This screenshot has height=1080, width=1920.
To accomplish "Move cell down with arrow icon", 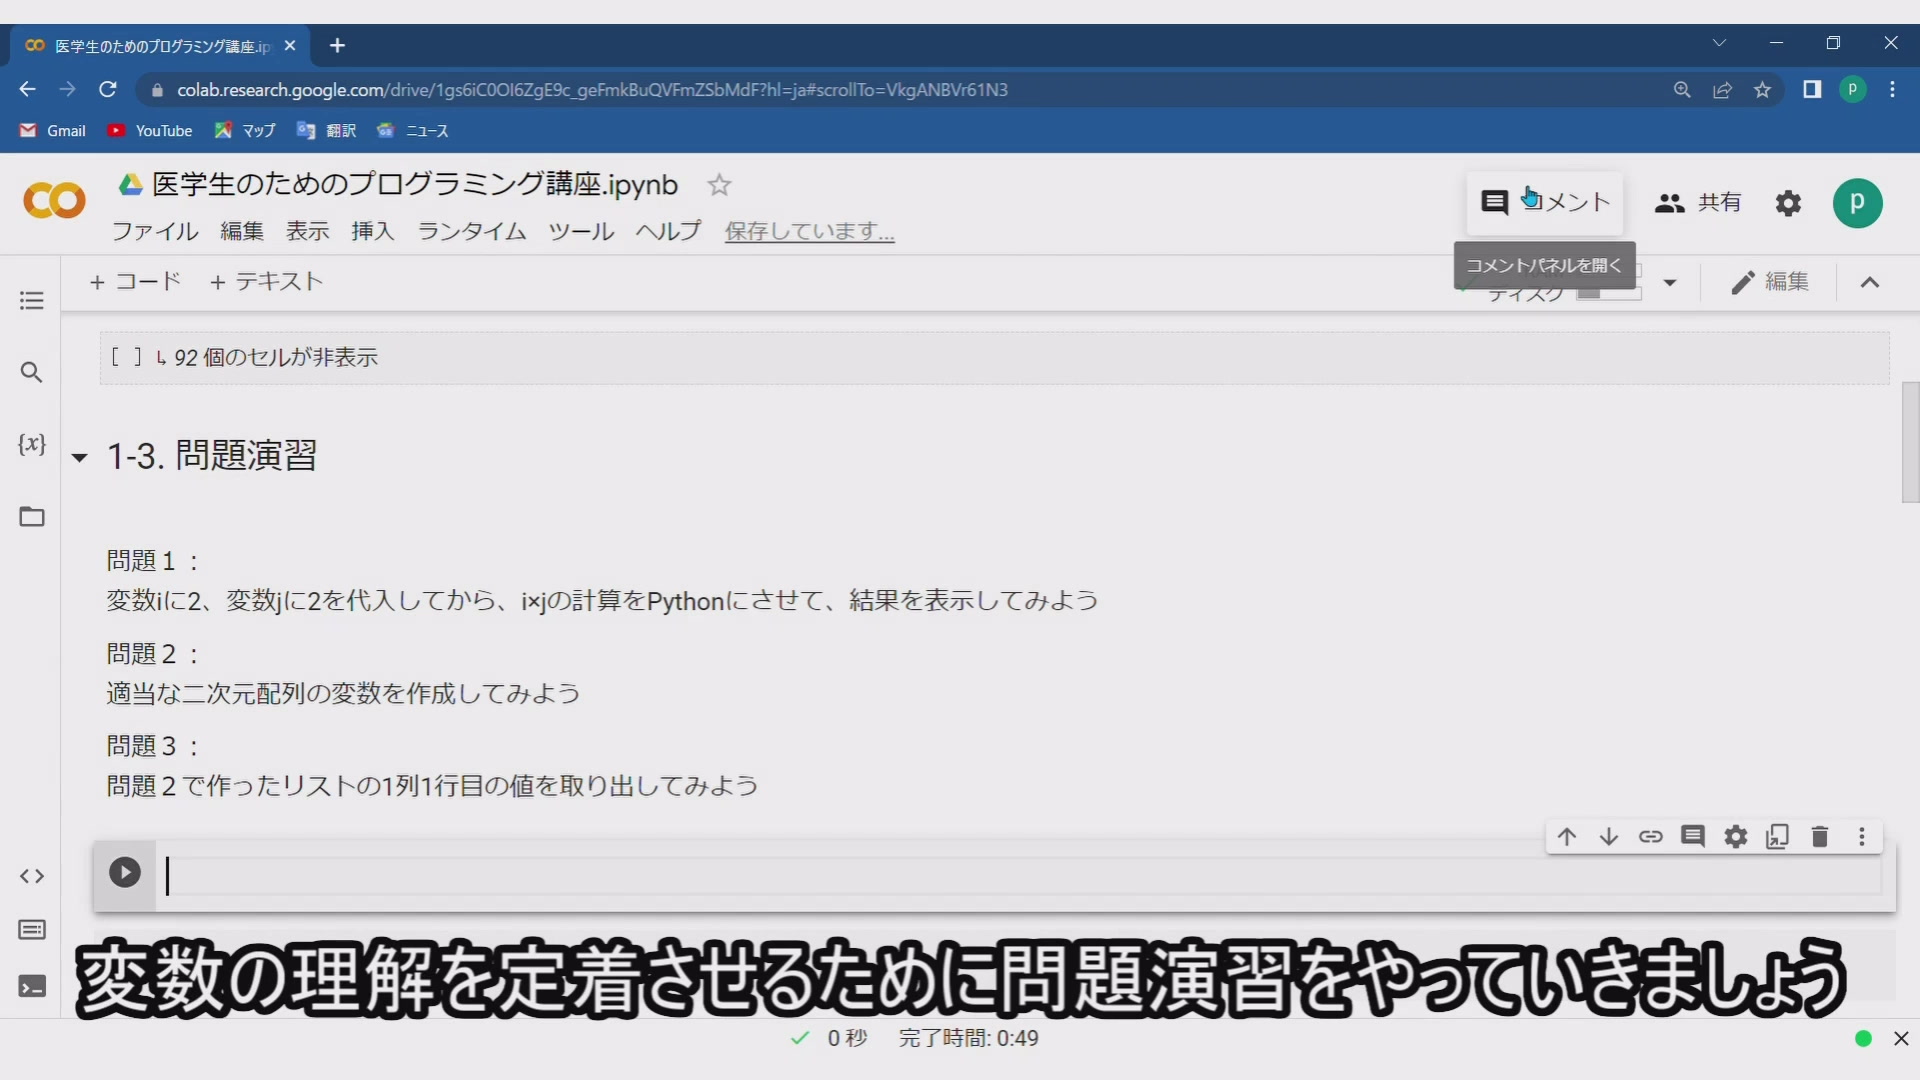I will pyautogui.click(x=1608, y=837).
